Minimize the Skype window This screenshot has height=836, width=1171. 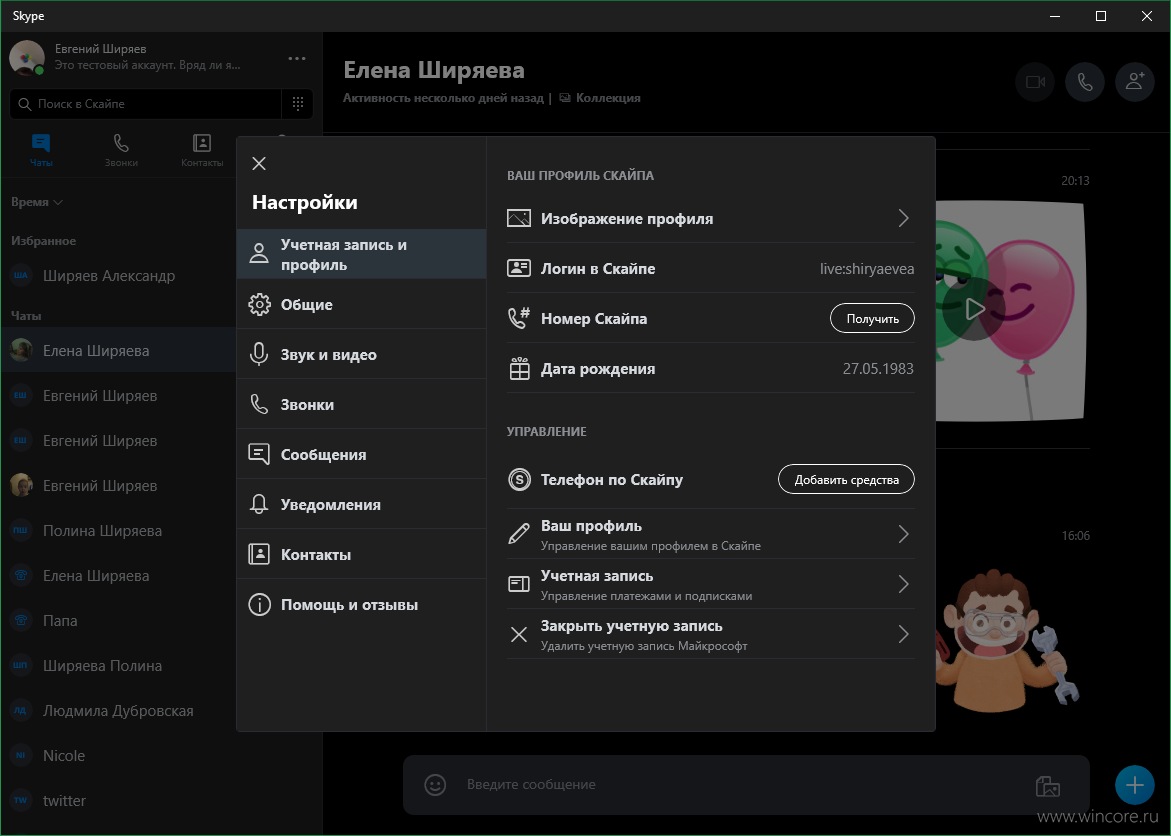pos(1054,16)
